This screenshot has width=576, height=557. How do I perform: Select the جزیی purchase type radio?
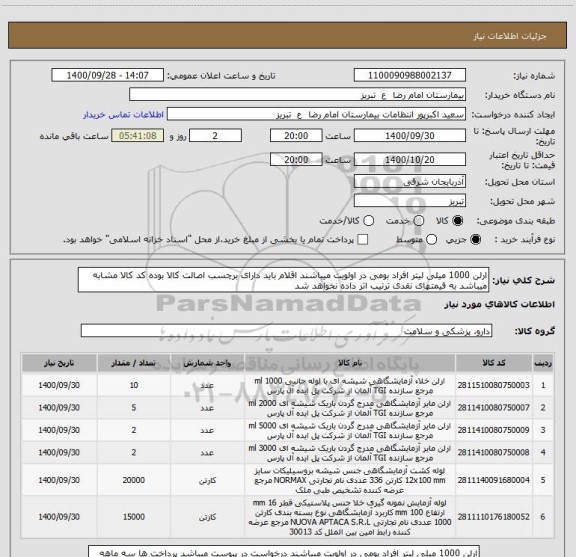[476, 240]
